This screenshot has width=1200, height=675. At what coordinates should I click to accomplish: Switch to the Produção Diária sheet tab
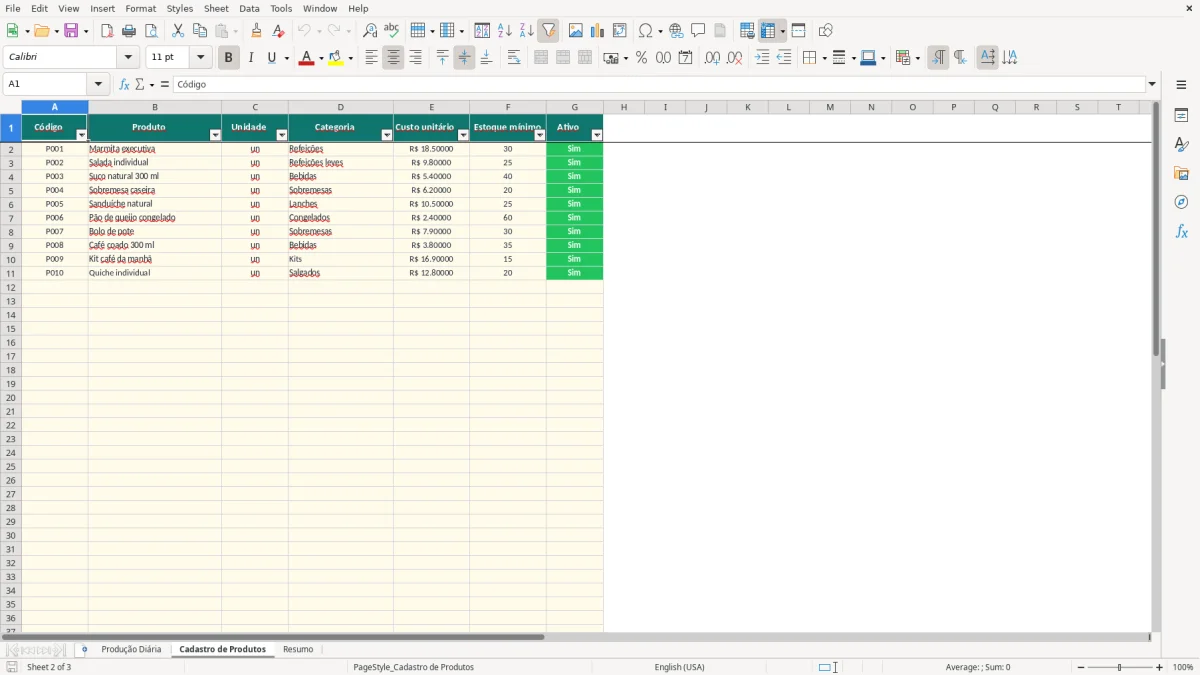(x=131, y=650)
